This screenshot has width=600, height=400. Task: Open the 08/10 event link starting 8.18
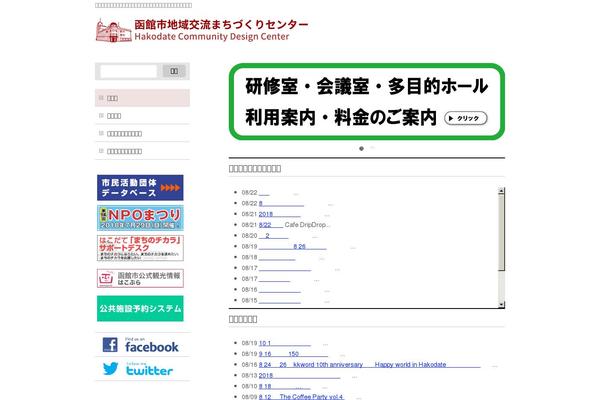284,386
